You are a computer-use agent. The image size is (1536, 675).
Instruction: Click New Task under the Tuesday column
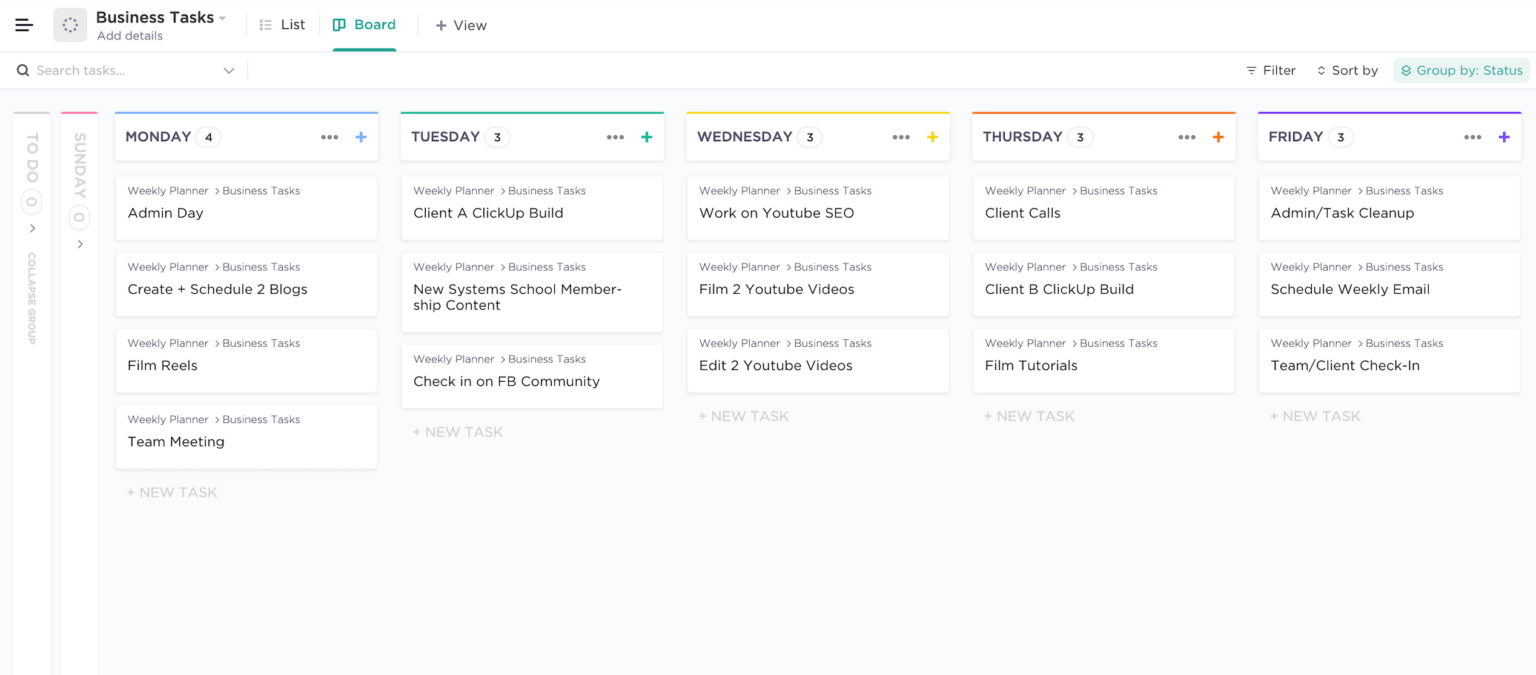coord(458,432)
